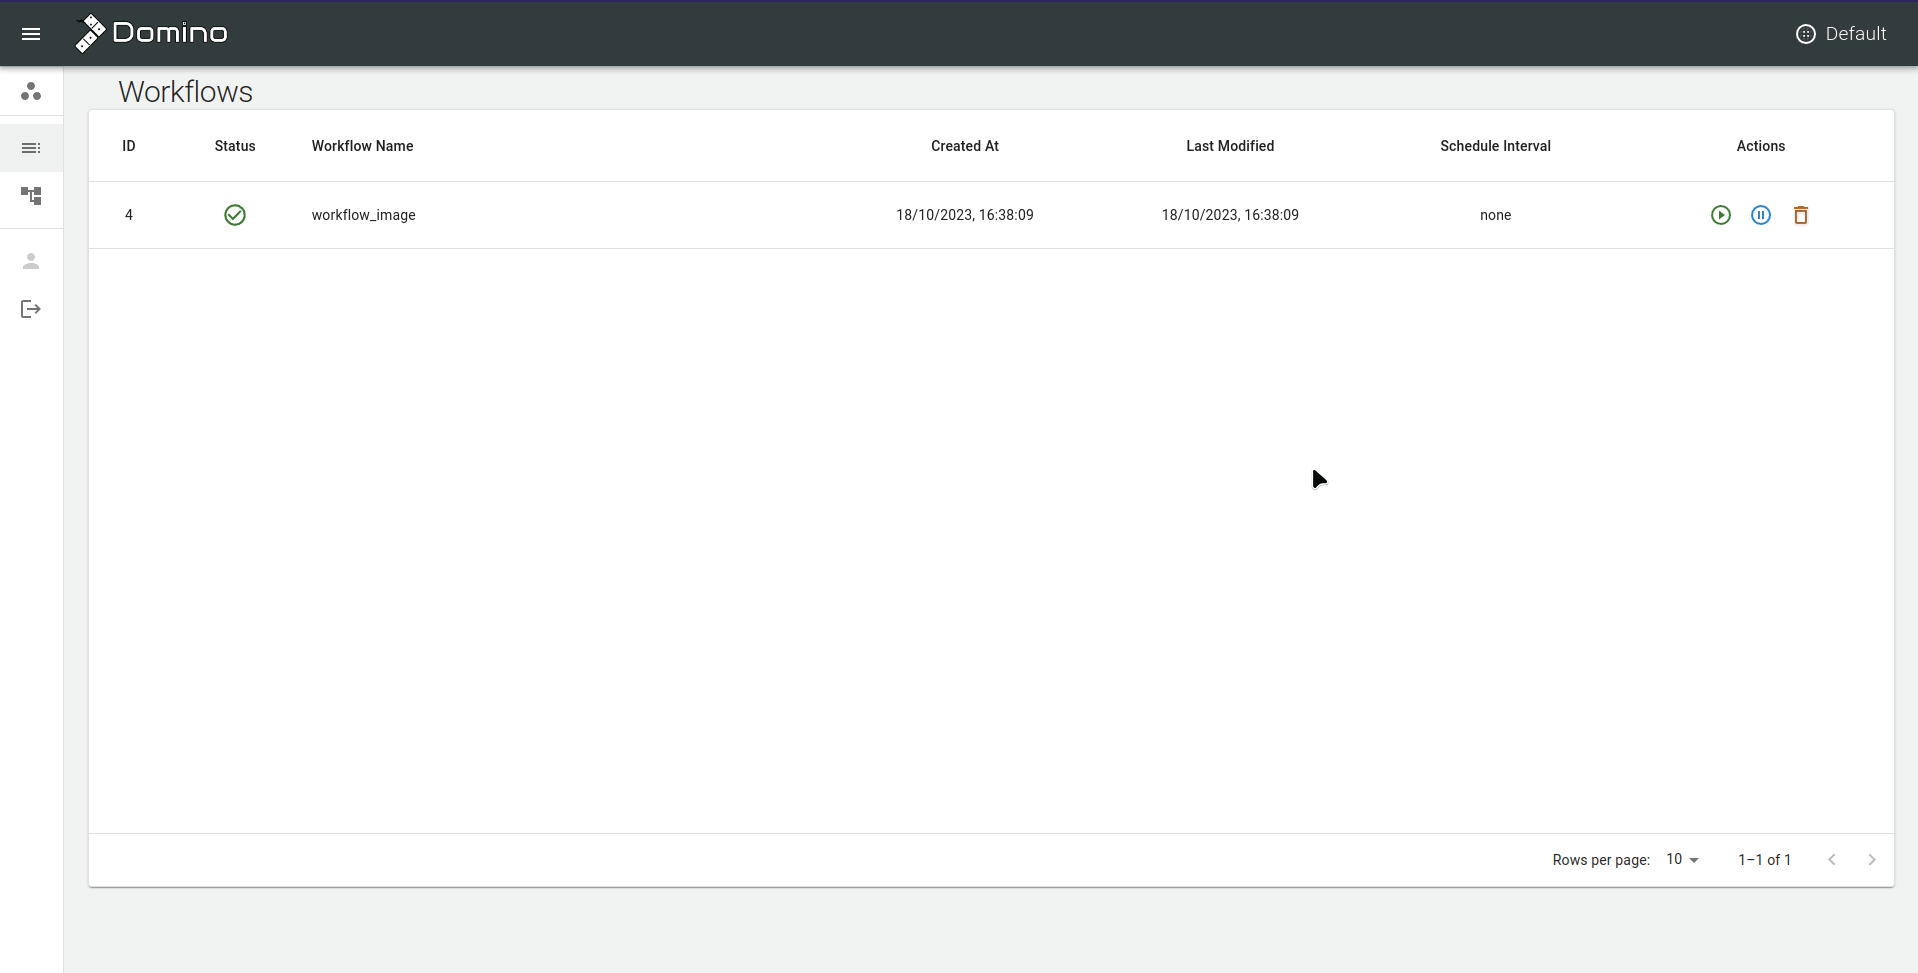
Task: Click the logout sidebar icon
Action: tap(31, 309)
